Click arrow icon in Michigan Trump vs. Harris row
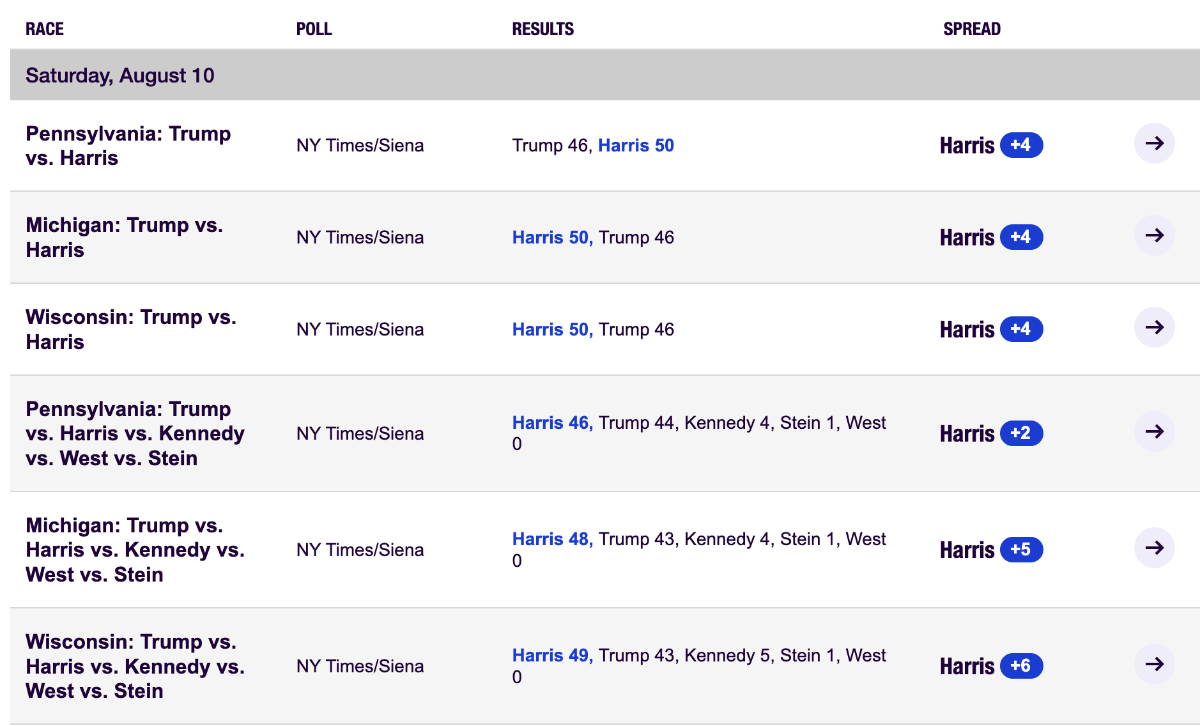1200x726 pixels. coord(1154,236)
